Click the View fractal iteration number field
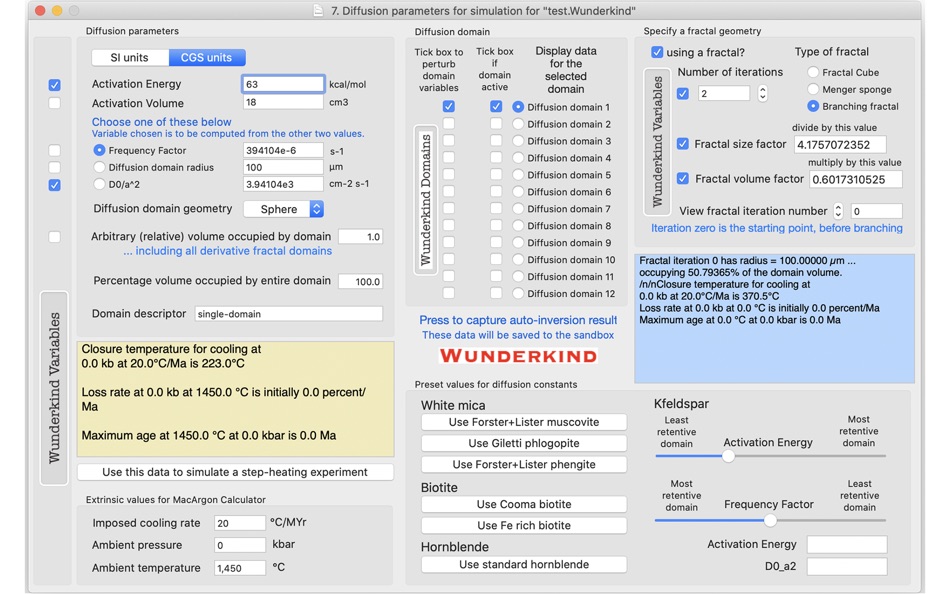The height and width of the screenshot is (594, 950). (876, 212)
